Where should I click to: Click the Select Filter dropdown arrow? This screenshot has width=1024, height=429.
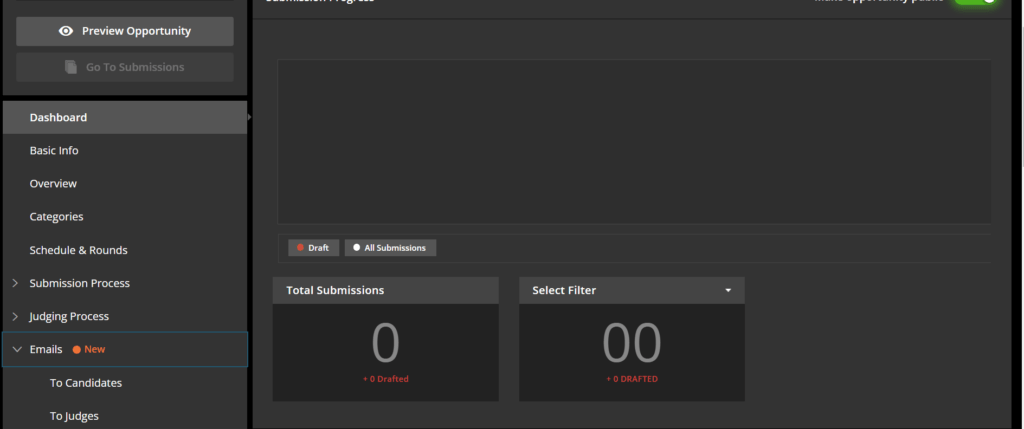(728, 291)
